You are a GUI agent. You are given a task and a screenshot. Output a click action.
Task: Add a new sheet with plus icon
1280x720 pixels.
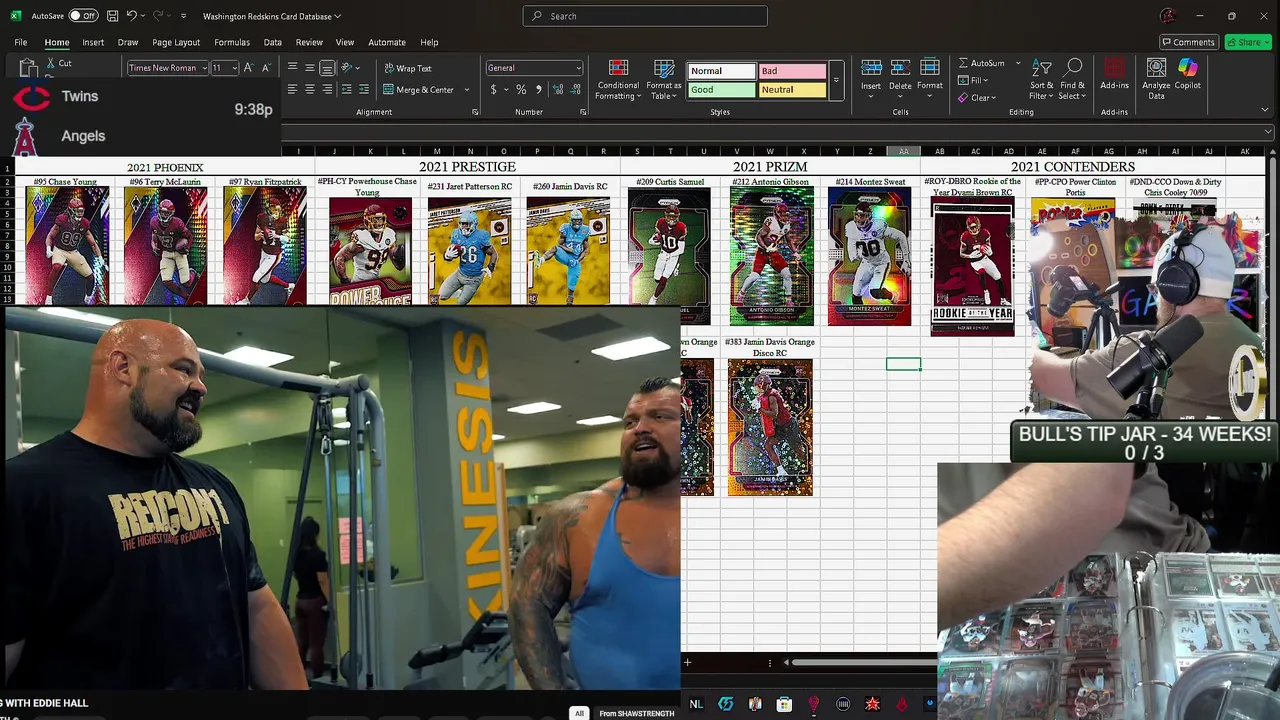click(x=687, y=662)
